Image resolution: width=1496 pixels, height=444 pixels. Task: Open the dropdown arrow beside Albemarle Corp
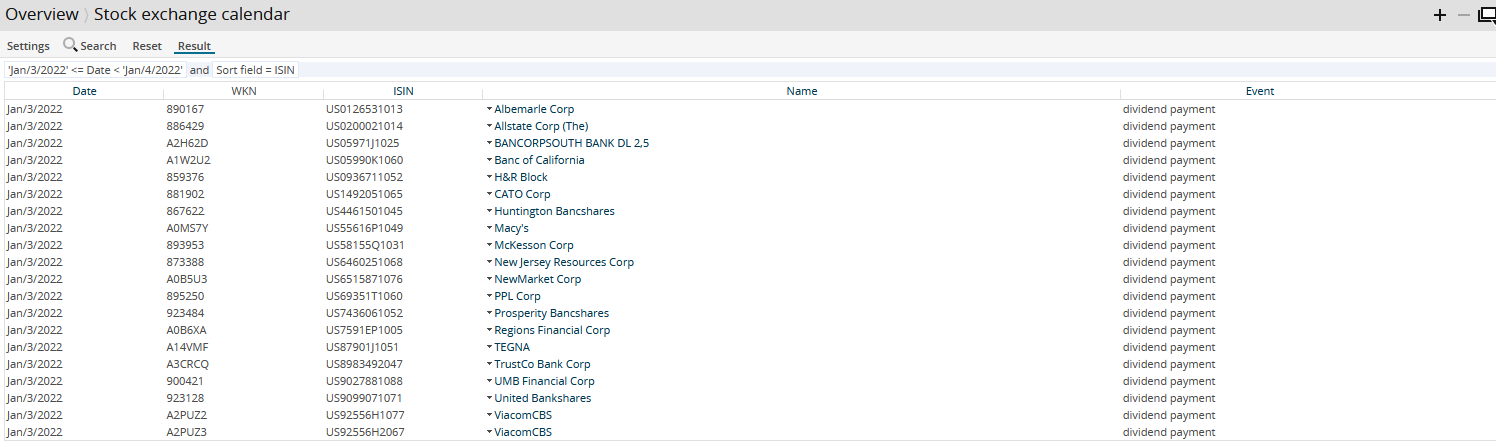489,109
